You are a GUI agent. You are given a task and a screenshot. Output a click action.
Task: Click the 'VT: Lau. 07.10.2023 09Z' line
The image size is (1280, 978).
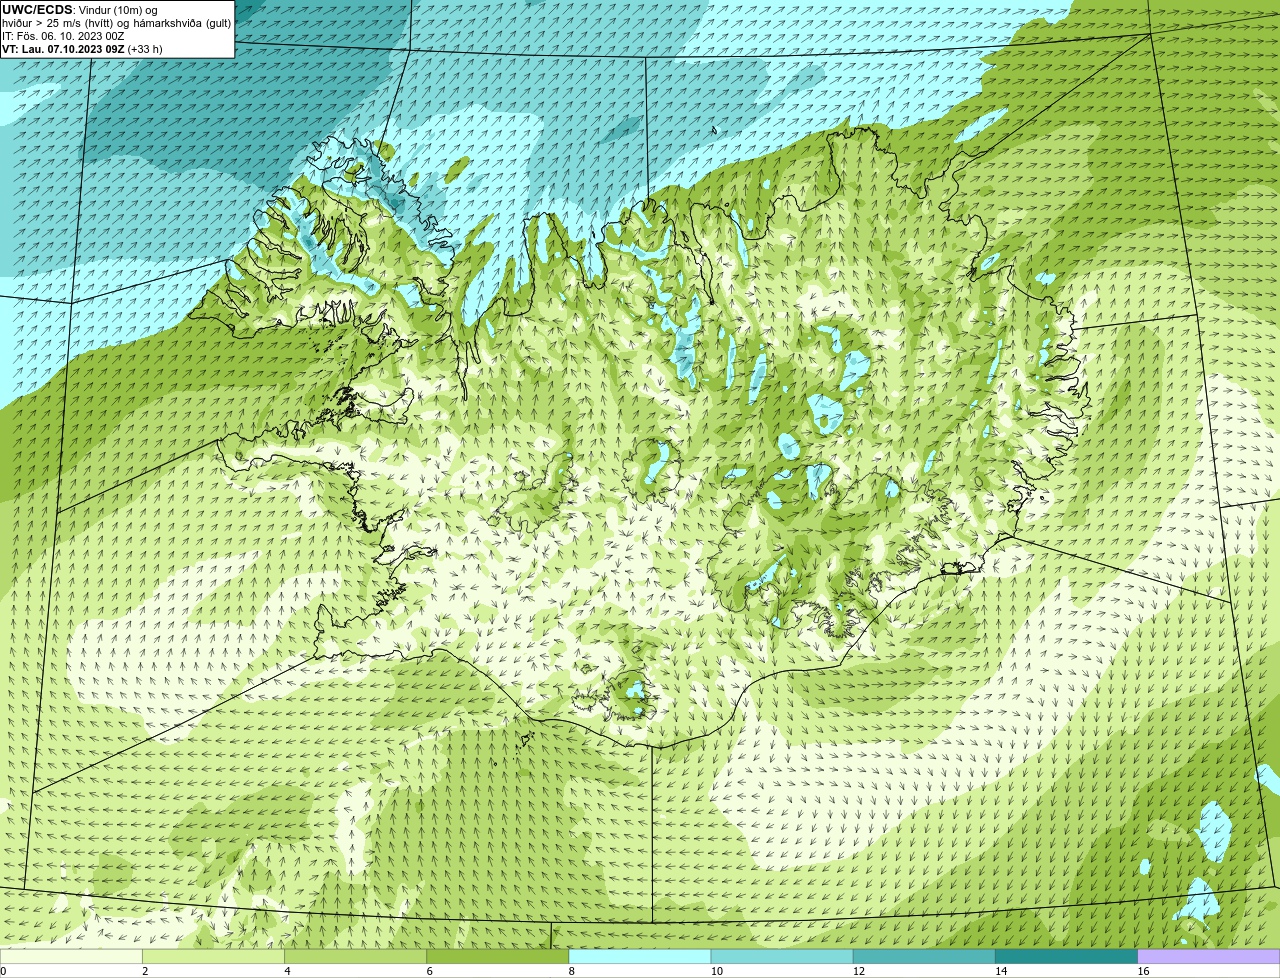pos(63,49)
